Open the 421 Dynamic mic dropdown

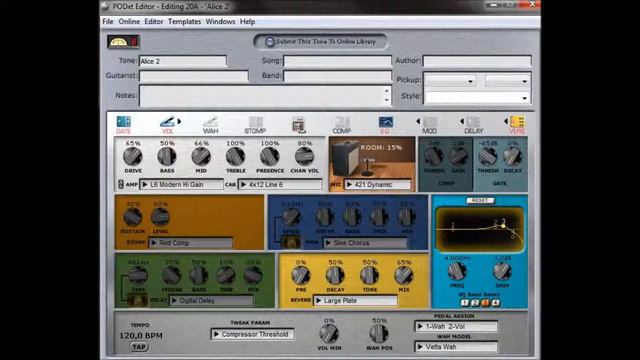[x=378, y=184]
